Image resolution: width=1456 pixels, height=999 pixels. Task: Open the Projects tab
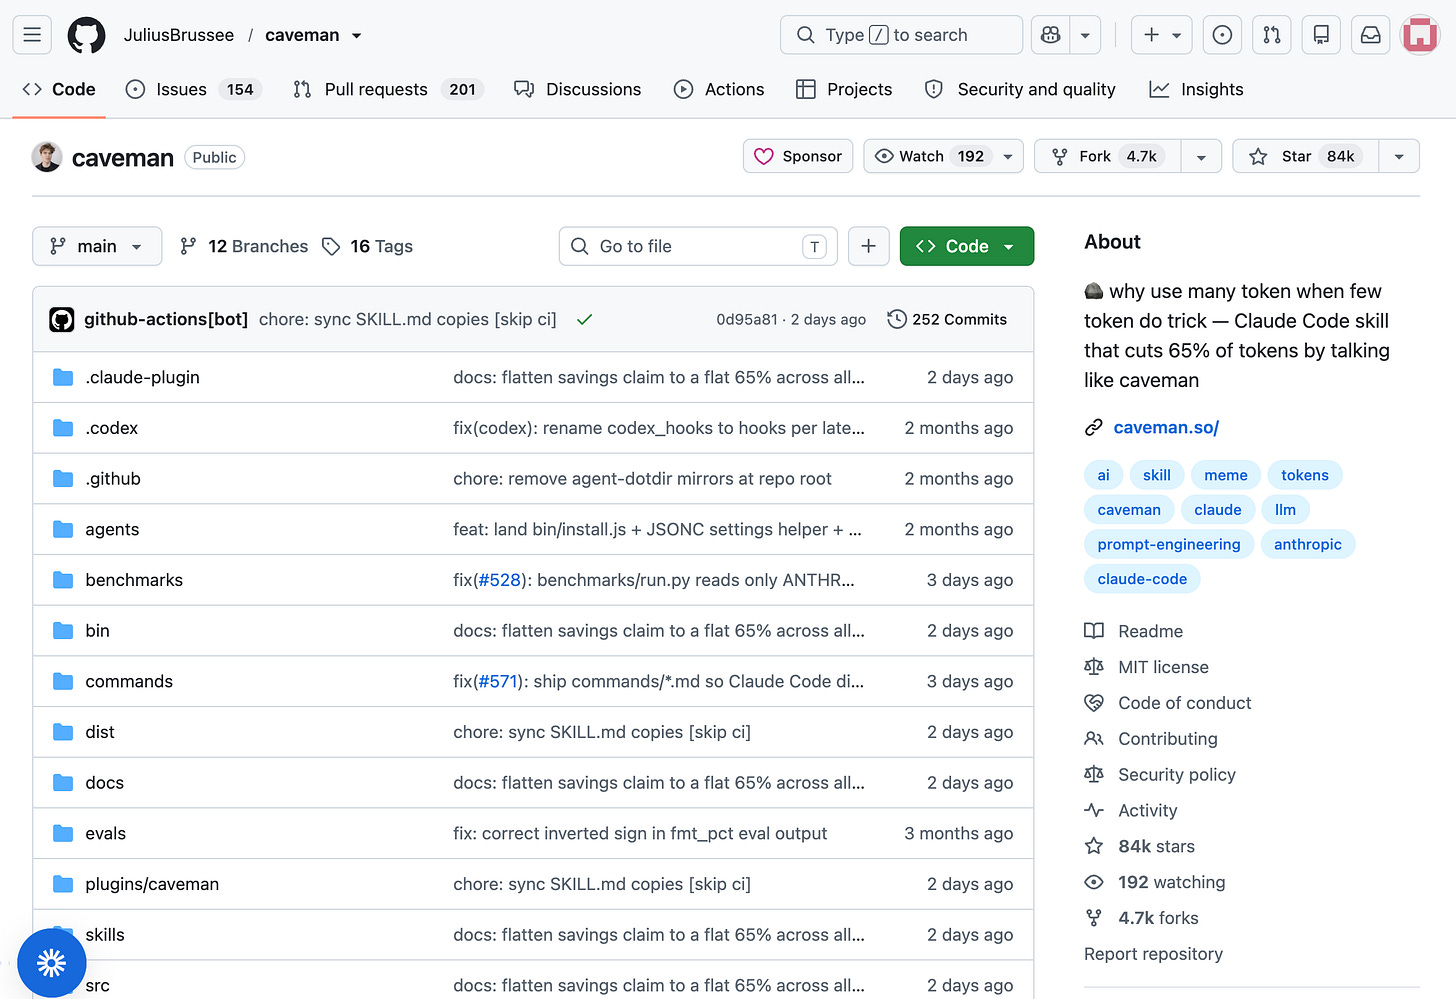click(x=844, y=89)
